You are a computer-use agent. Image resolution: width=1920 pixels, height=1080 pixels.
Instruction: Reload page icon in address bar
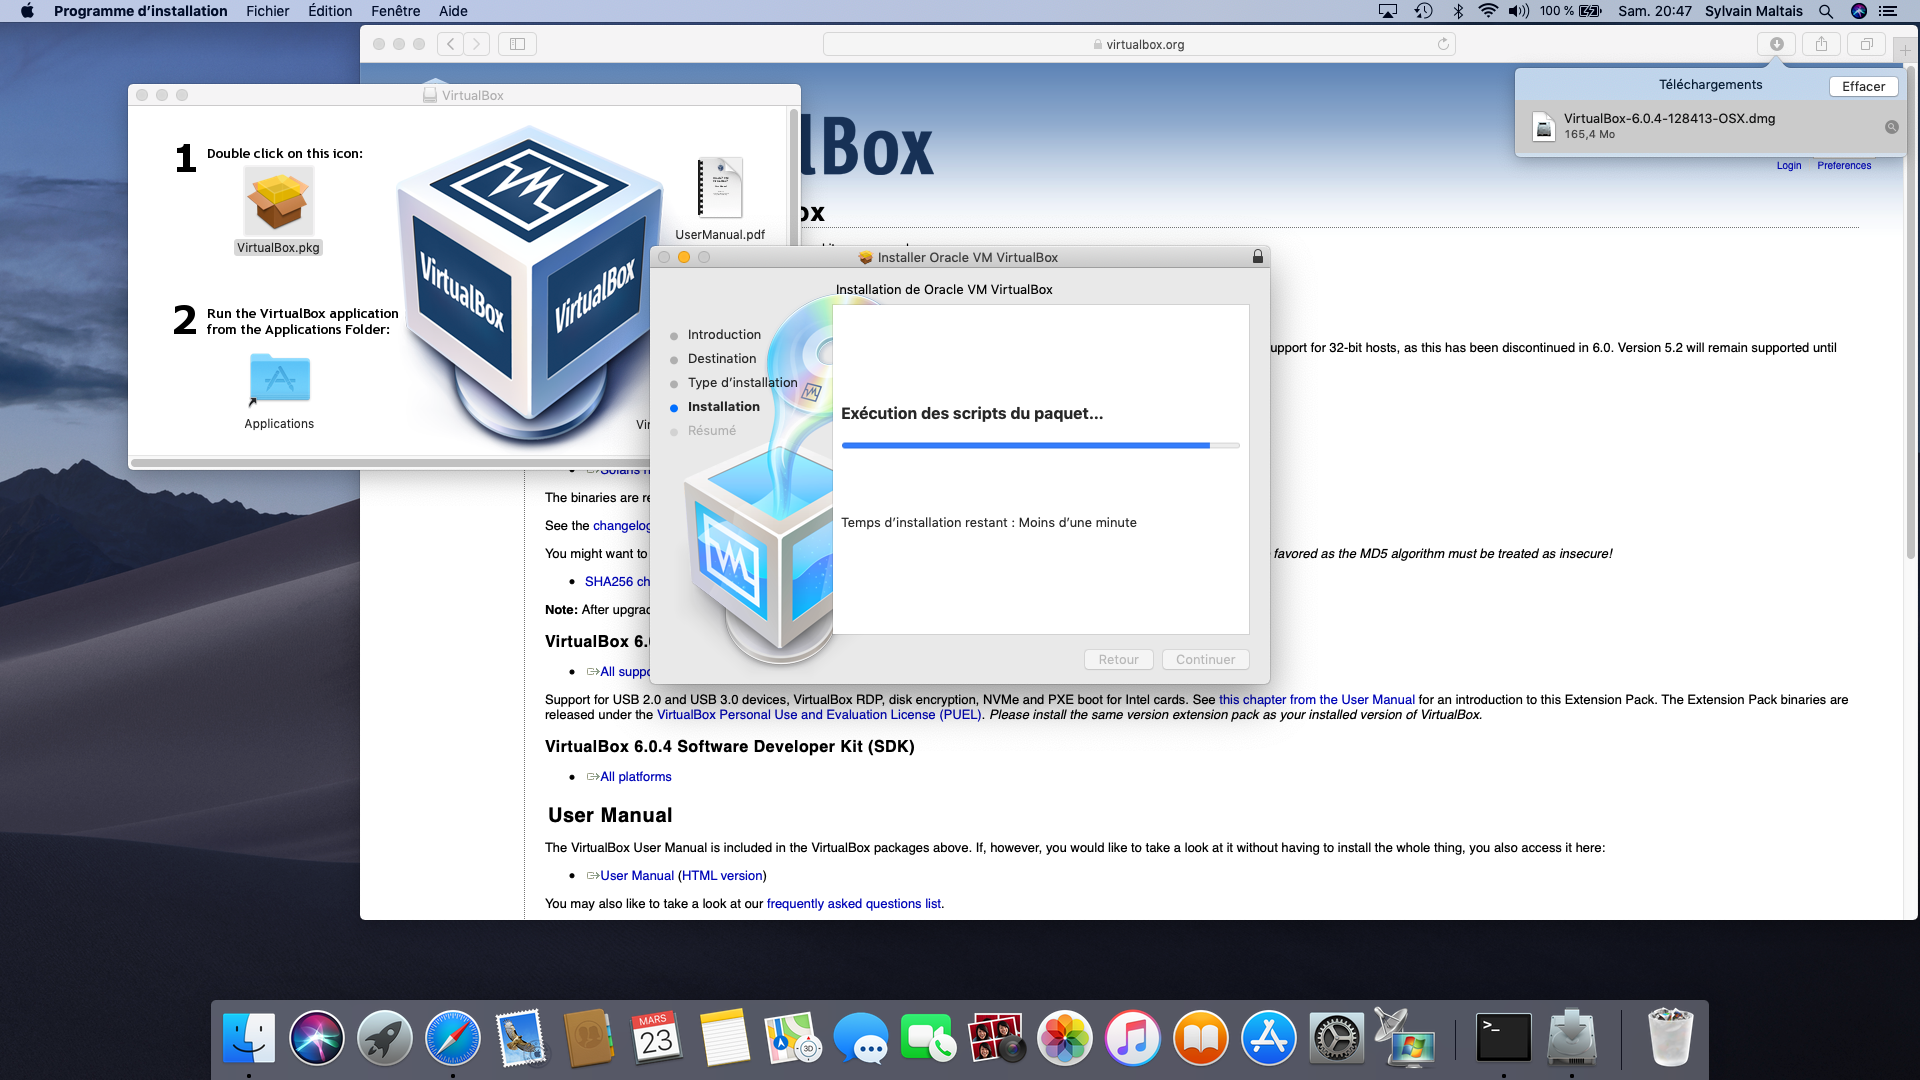point(1443,44)
